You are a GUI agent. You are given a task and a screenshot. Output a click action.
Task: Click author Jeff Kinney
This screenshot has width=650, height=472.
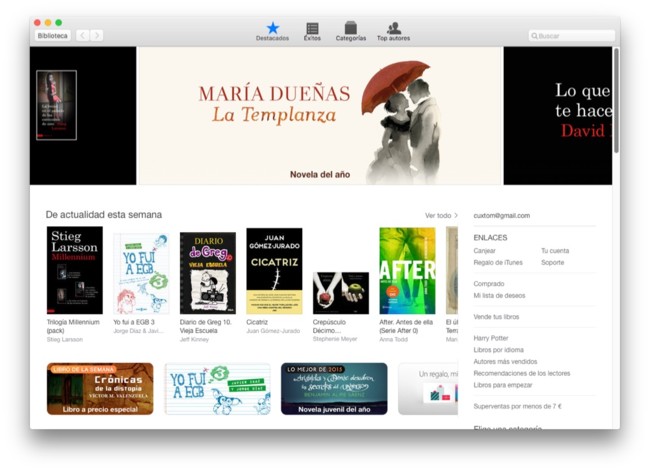pos(194,339)
